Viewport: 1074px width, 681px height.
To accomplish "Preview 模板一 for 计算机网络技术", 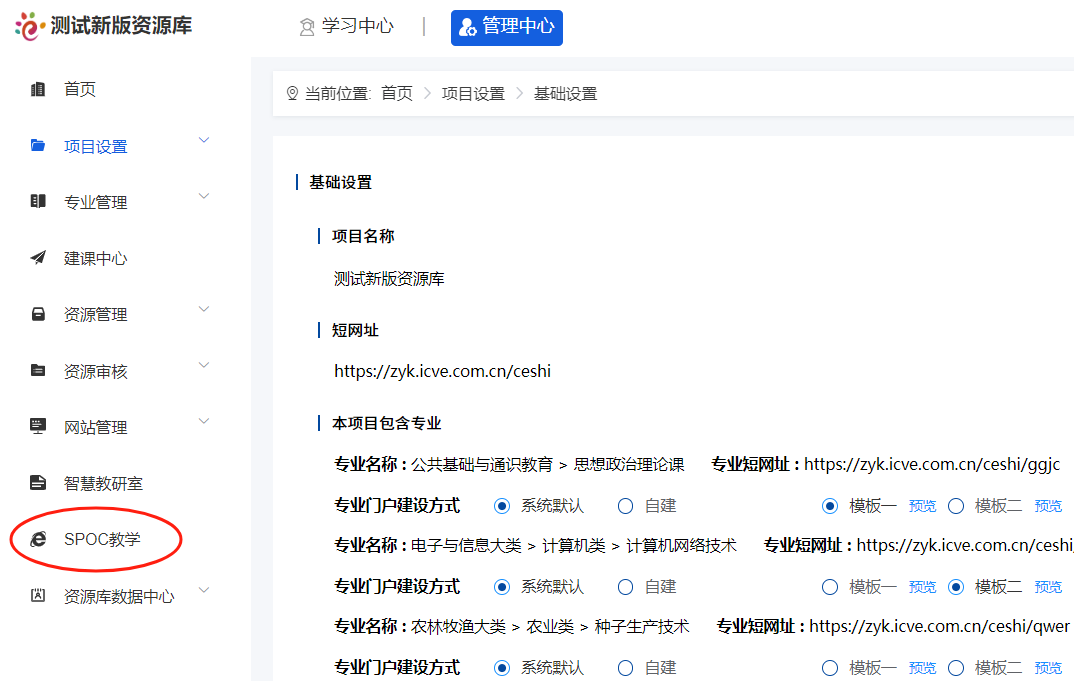I will (x=923, y=587).
